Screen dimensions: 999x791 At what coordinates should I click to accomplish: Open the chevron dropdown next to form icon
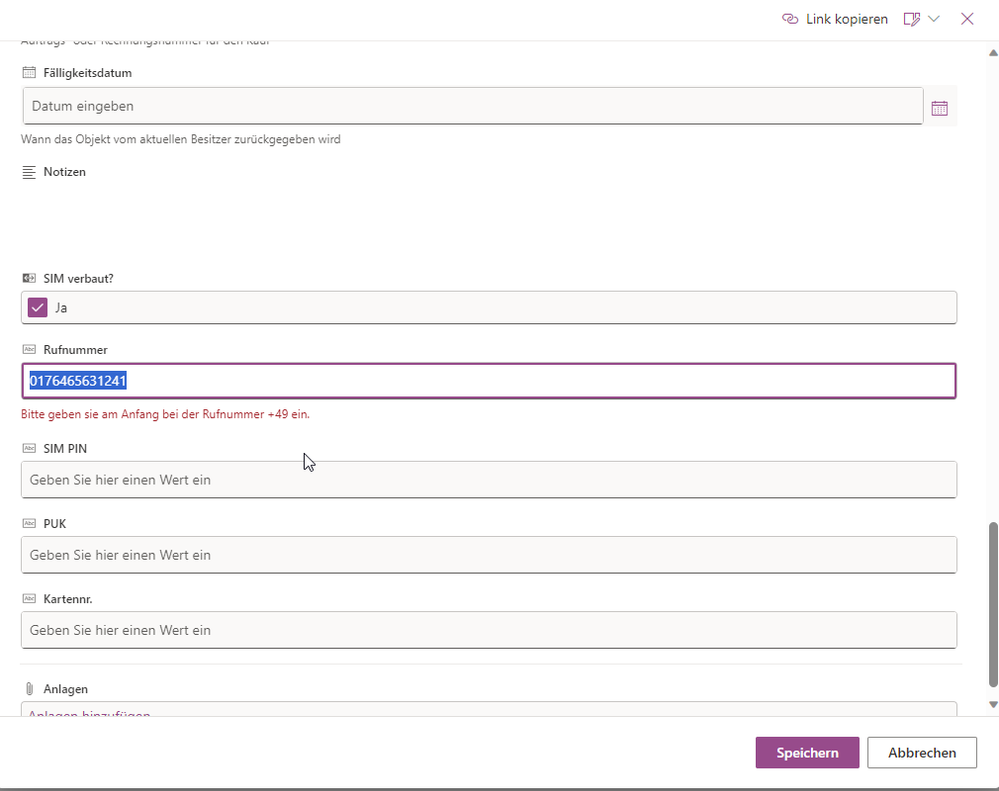934,18
